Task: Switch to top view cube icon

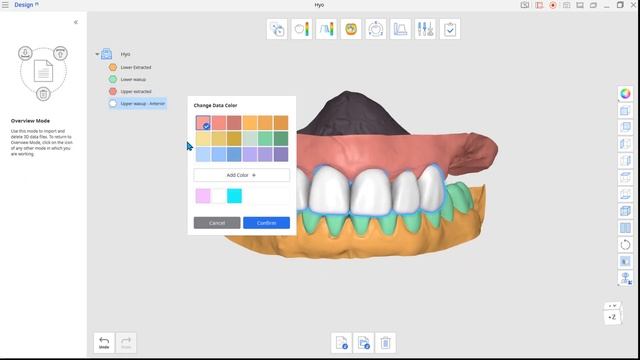Action: (625, 178)
